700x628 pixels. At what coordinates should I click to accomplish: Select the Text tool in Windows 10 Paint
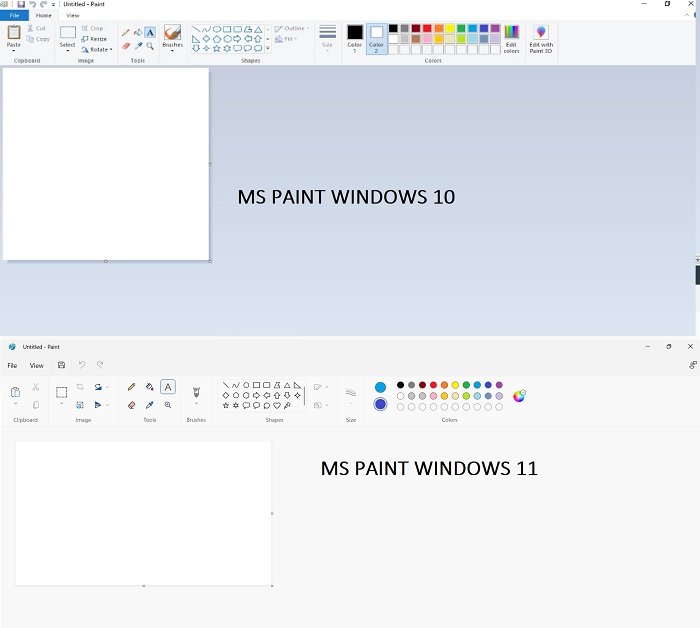[150, 32]
